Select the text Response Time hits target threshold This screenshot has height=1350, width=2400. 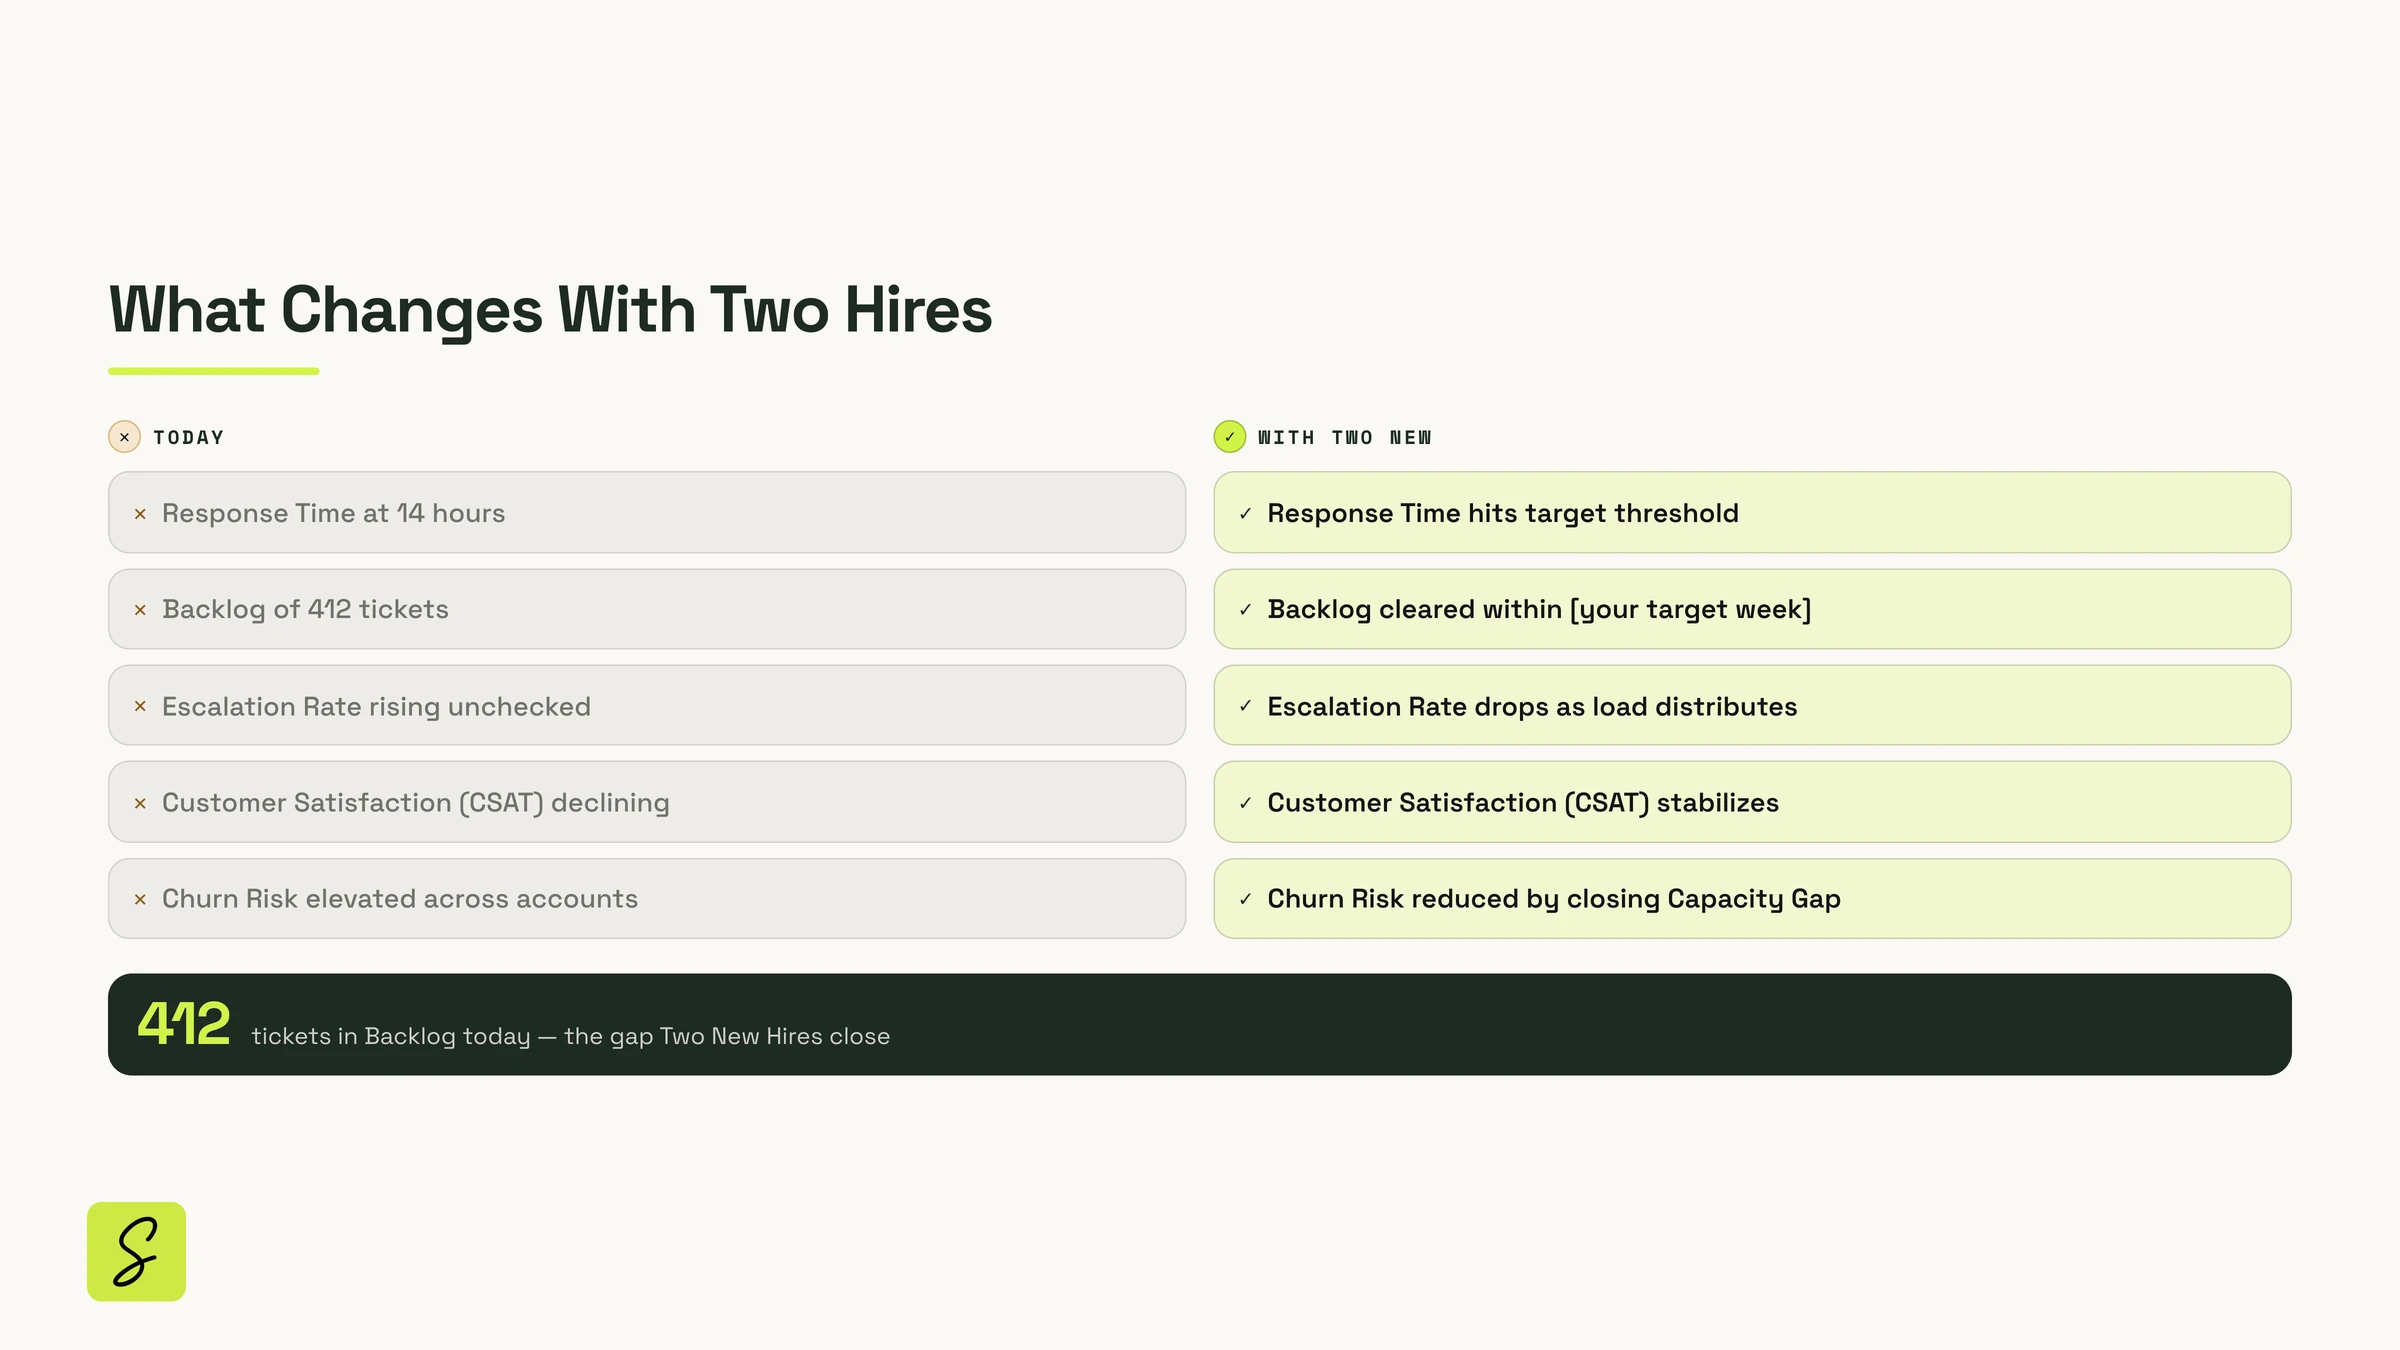coord(1503,513)
